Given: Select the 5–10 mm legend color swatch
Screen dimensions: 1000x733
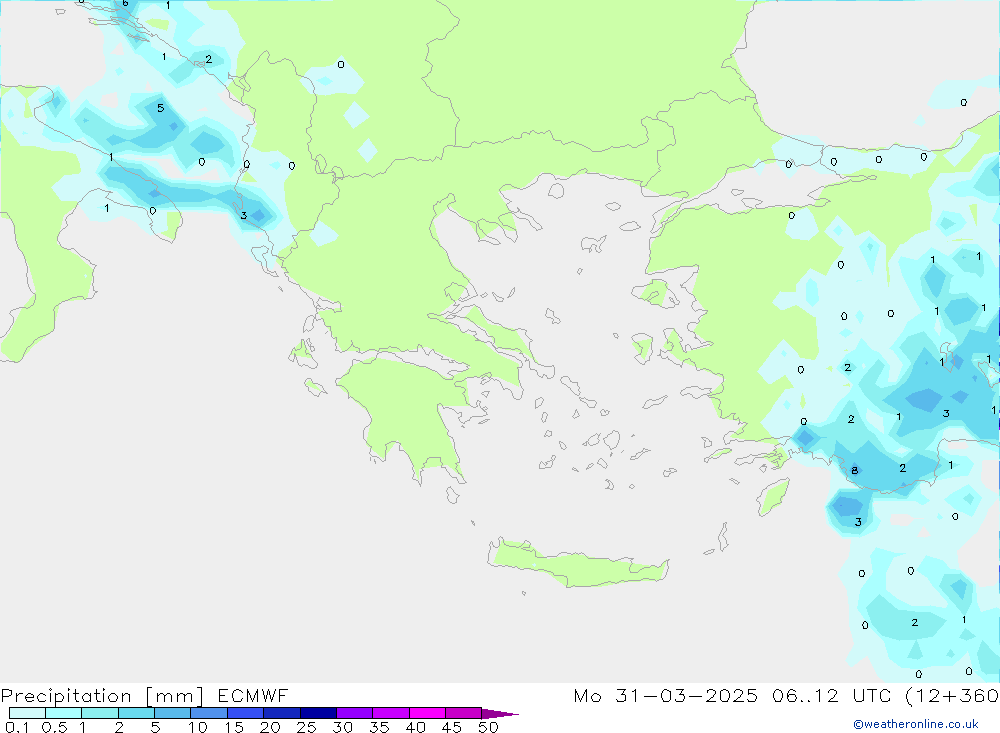Looking at the screenshot, I should pos(172,713).
